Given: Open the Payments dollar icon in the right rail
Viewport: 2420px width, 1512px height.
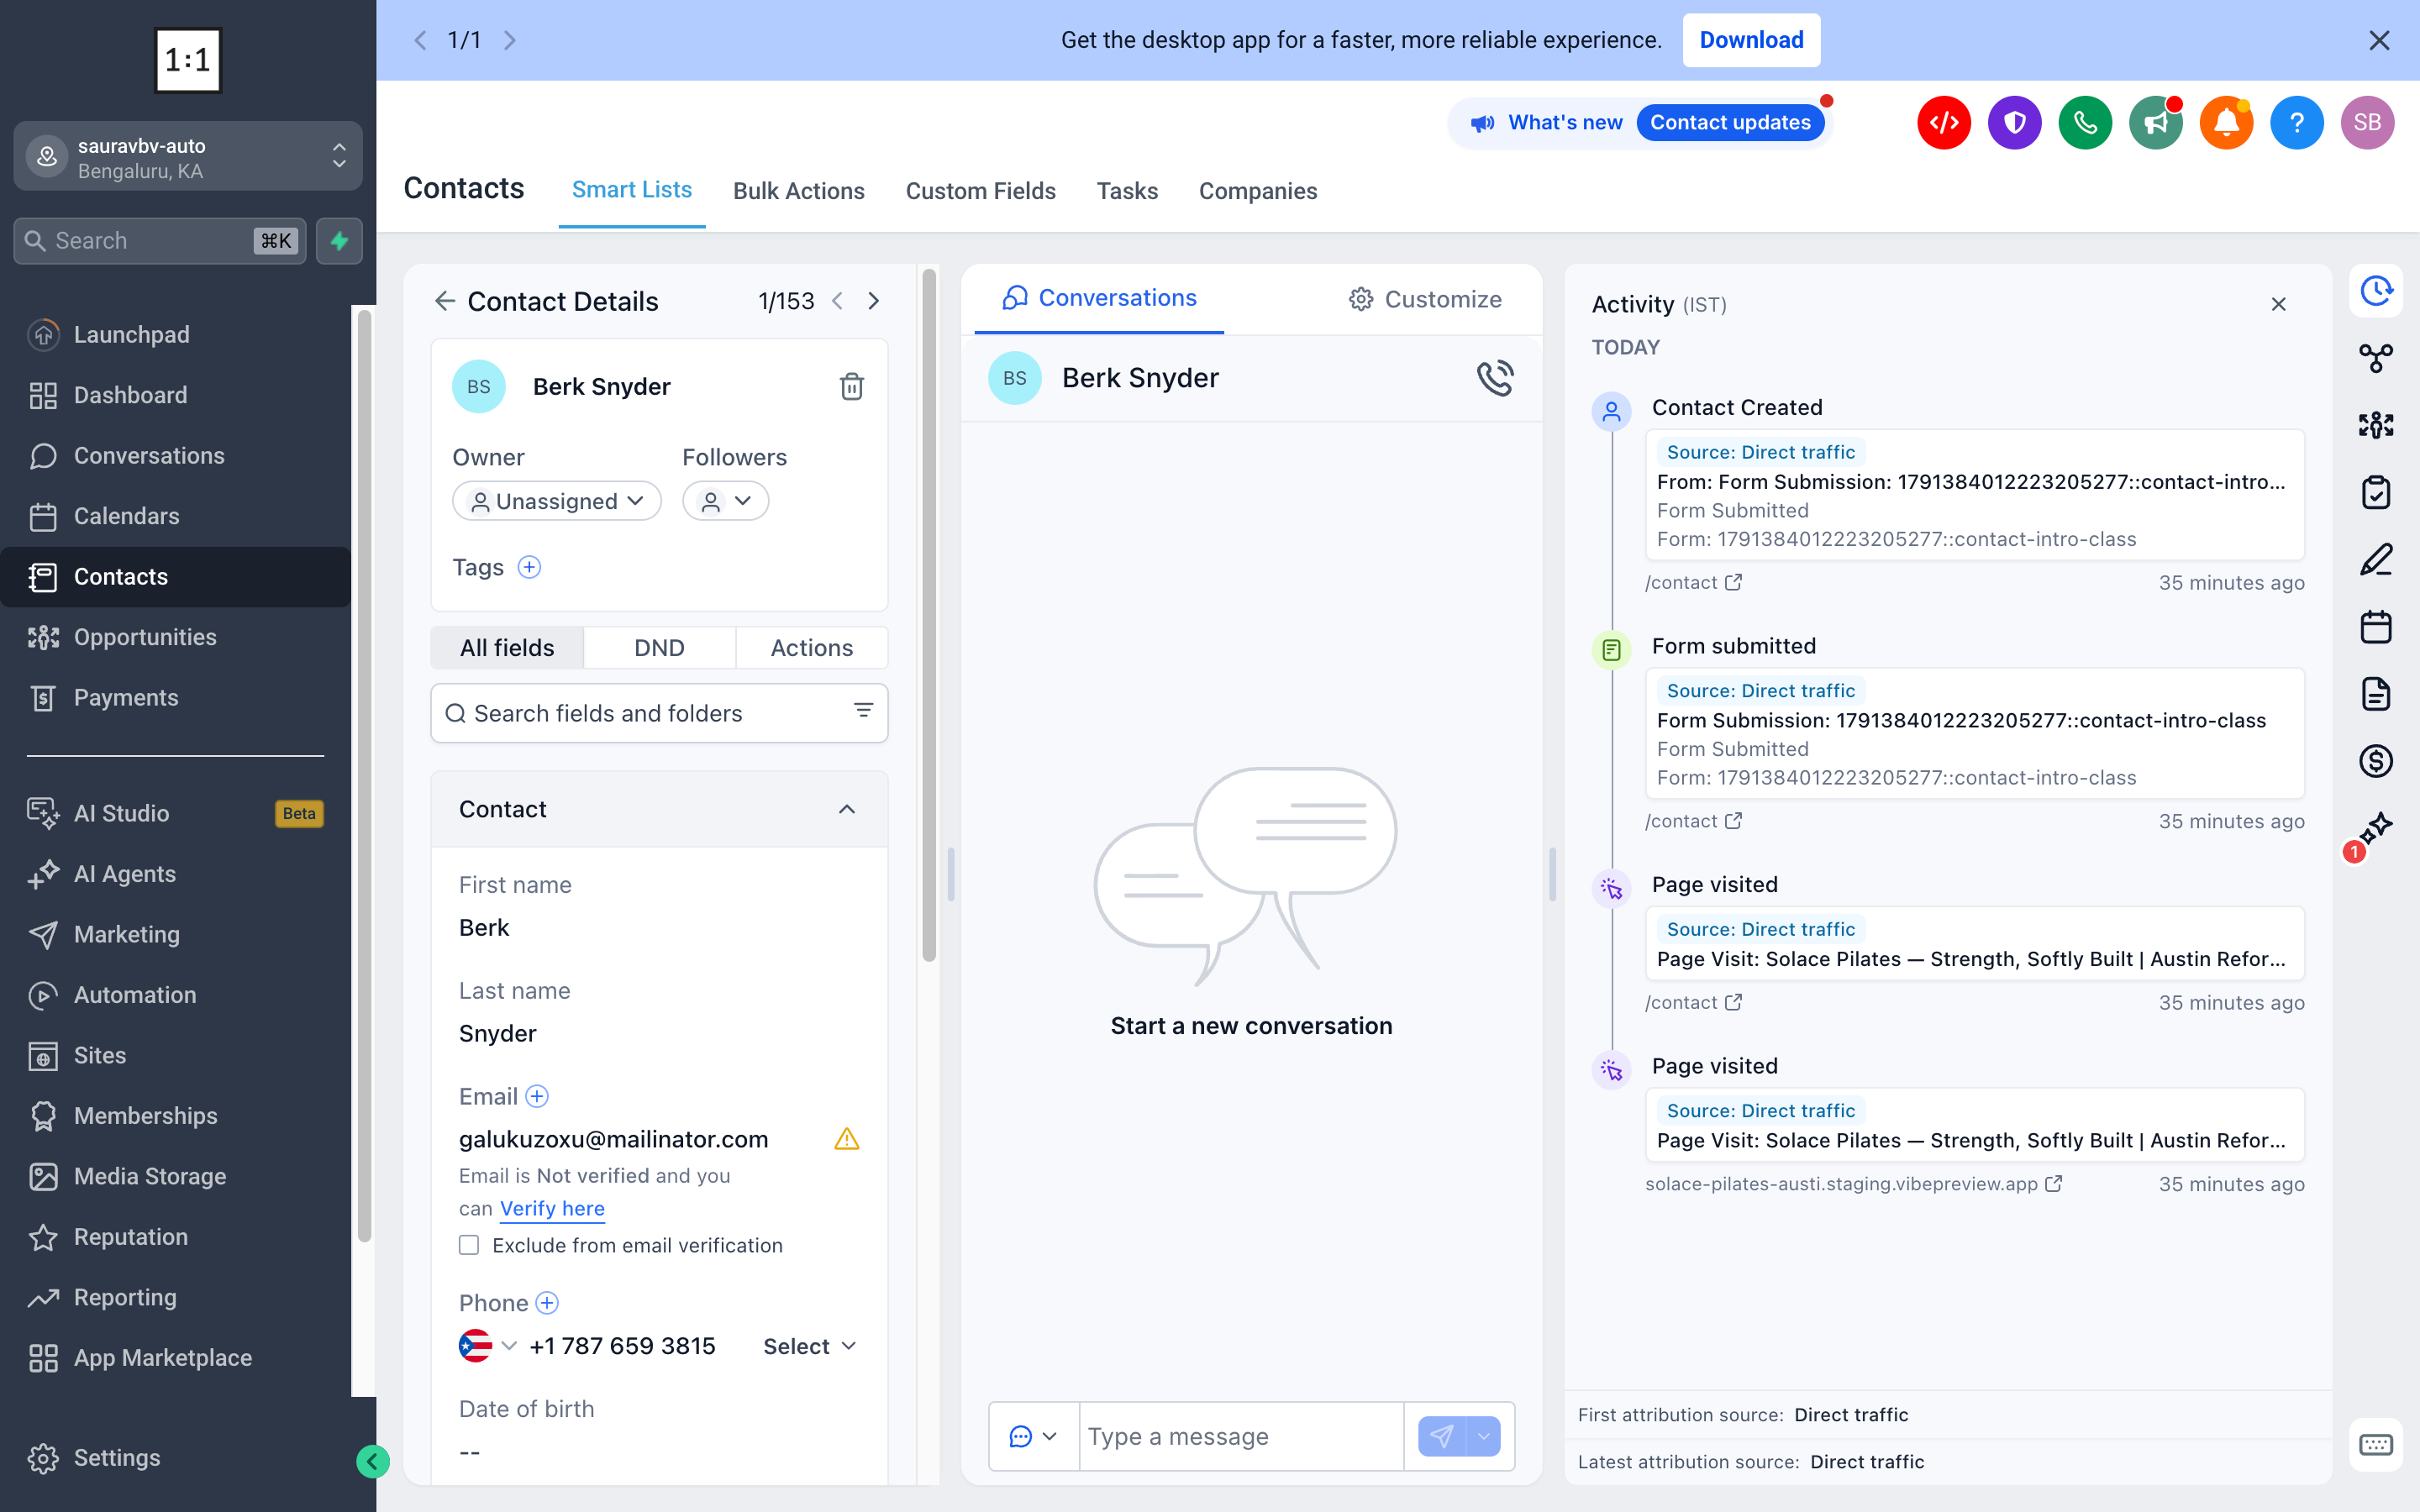Looking at the screenshot, I should pyautogui.click(x=2375, y=761).
